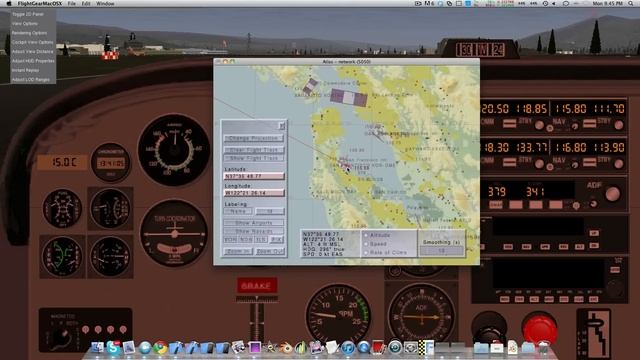Click the red mixture control knob
The width and height of the screenshot is (640, 360).
tap(539, 329)
